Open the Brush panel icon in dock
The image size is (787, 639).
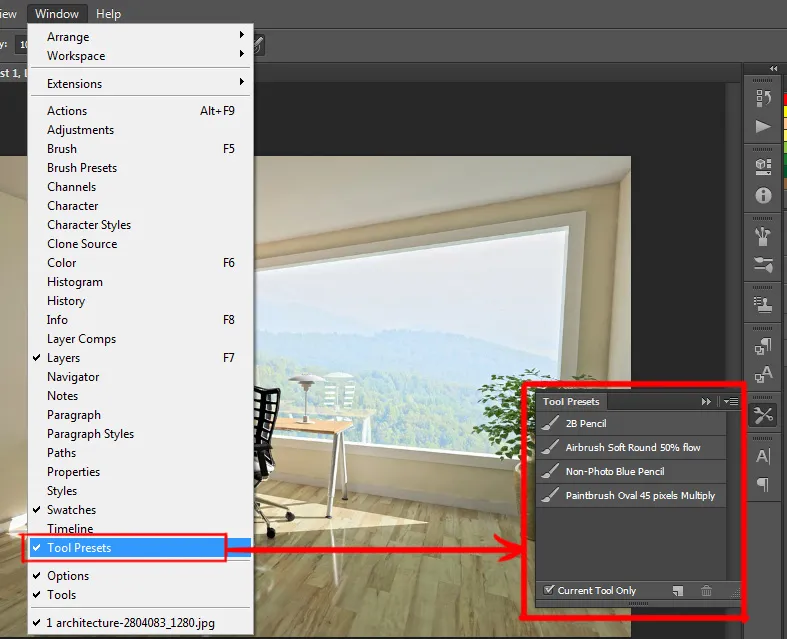763,236
